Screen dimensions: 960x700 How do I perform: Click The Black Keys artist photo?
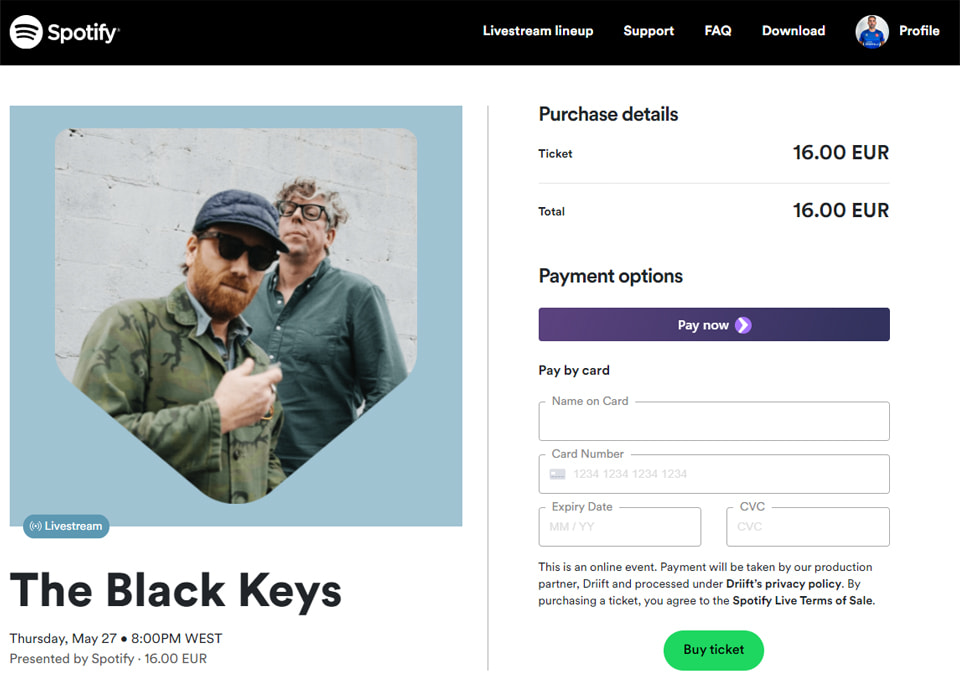(236, 315)
